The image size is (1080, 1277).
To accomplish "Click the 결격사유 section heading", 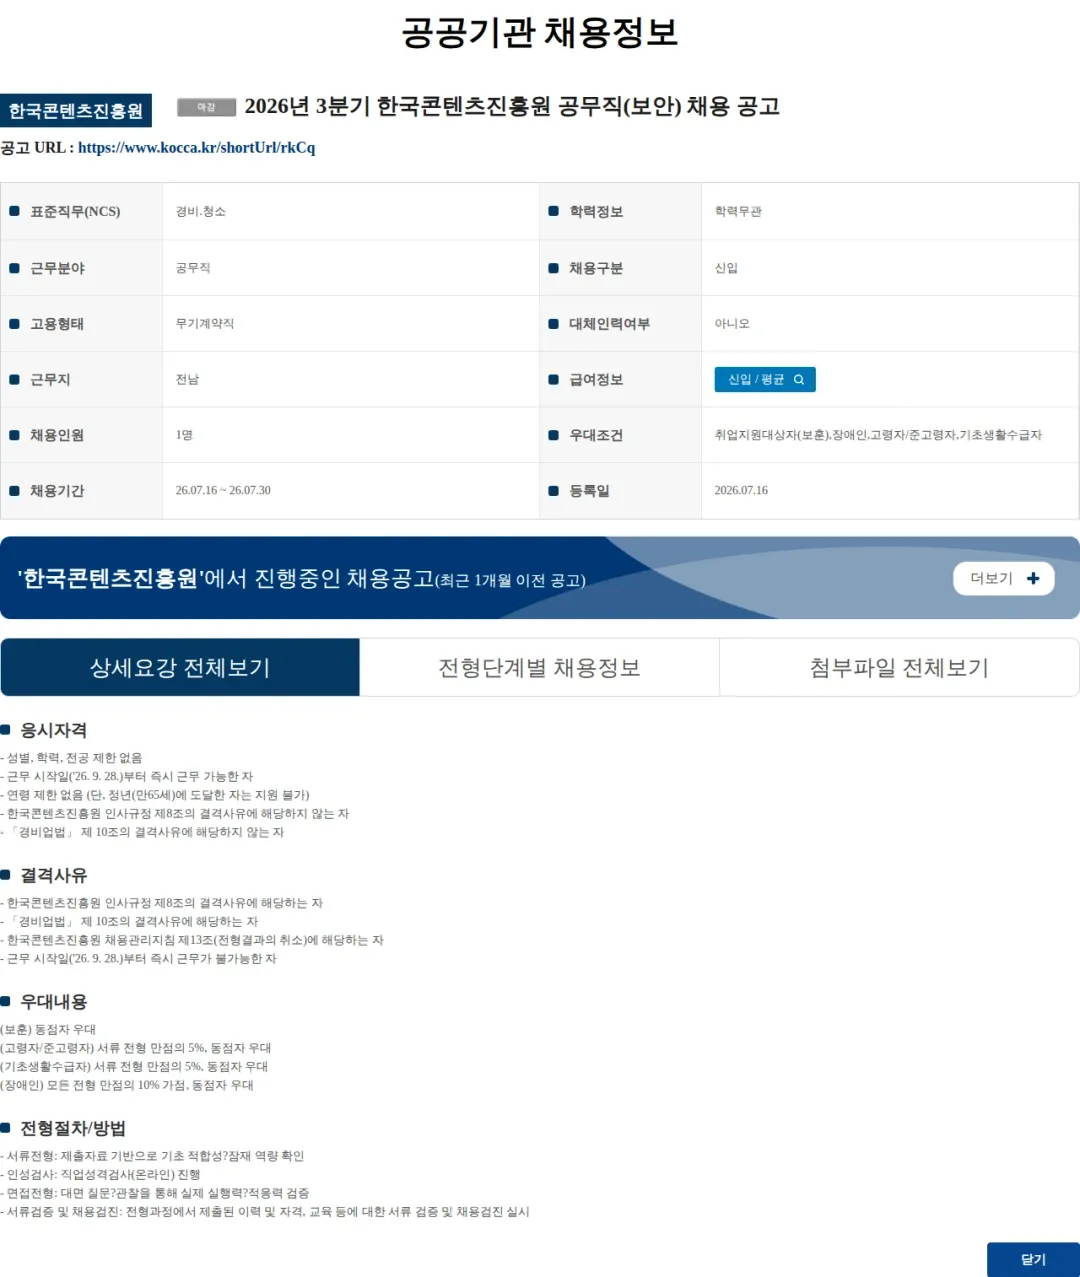I will point(53,875).
